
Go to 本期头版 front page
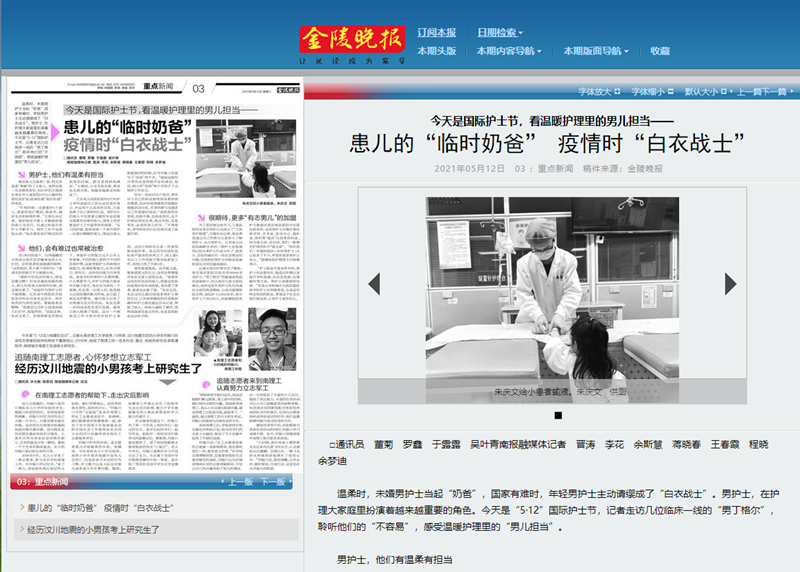(436, 51)
